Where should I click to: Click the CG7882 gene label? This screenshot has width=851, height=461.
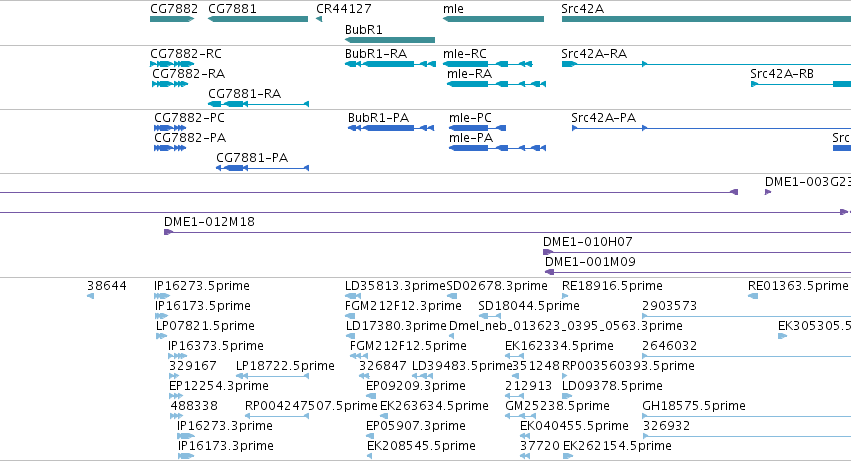[174, 9]
